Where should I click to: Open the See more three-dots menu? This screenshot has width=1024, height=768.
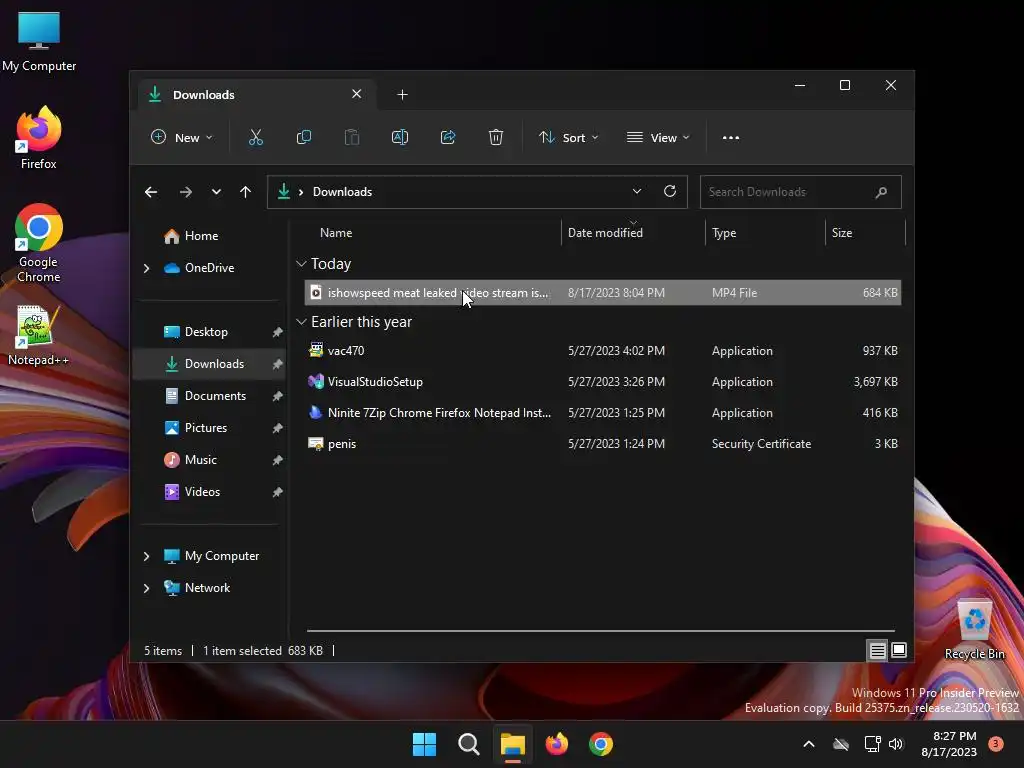point(731,138)
